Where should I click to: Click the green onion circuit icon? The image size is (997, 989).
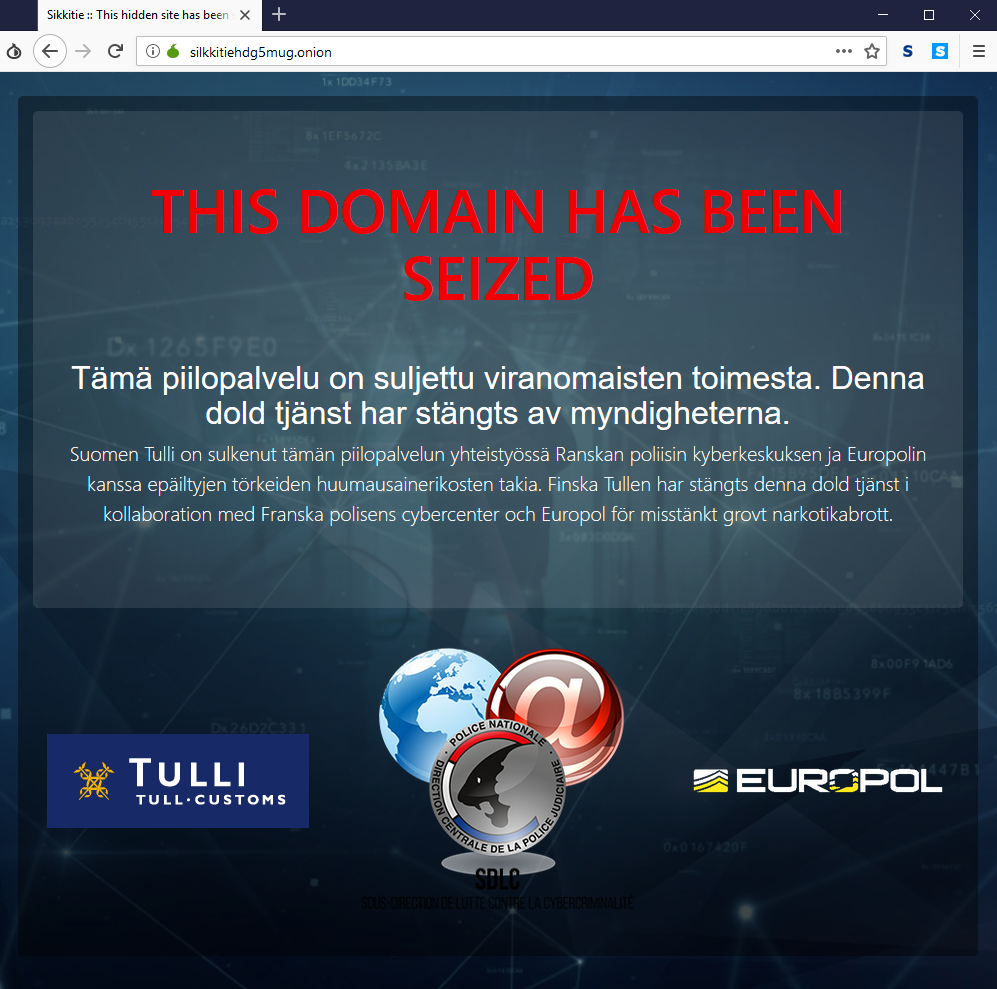[173, 51]
